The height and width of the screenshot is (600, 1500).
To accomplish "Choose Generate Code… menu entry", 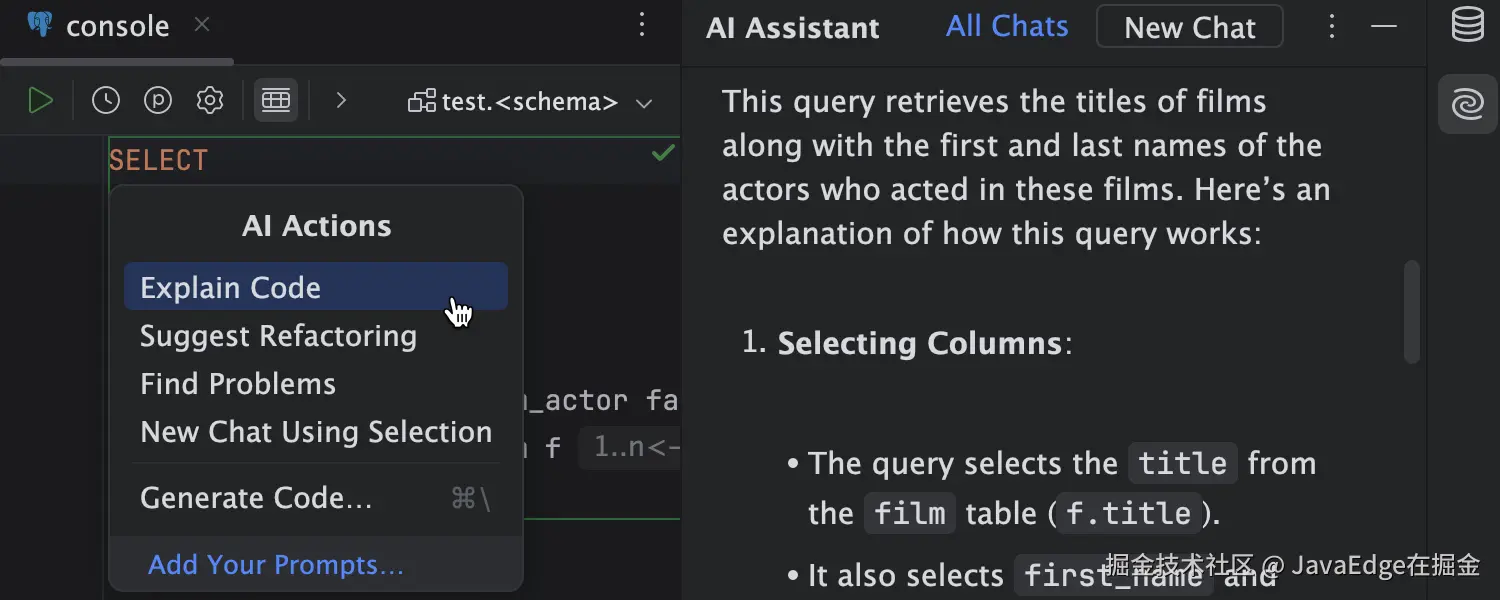I will point(256,498).
